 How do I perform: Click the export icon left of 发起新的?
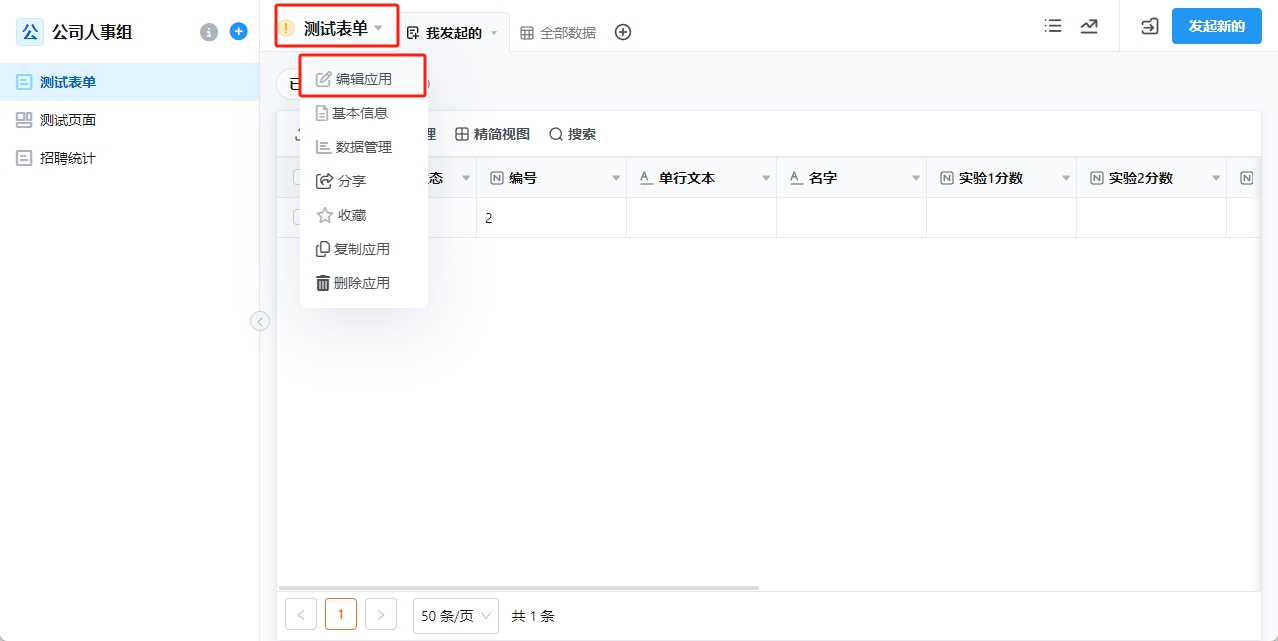tap(1148, 26)
